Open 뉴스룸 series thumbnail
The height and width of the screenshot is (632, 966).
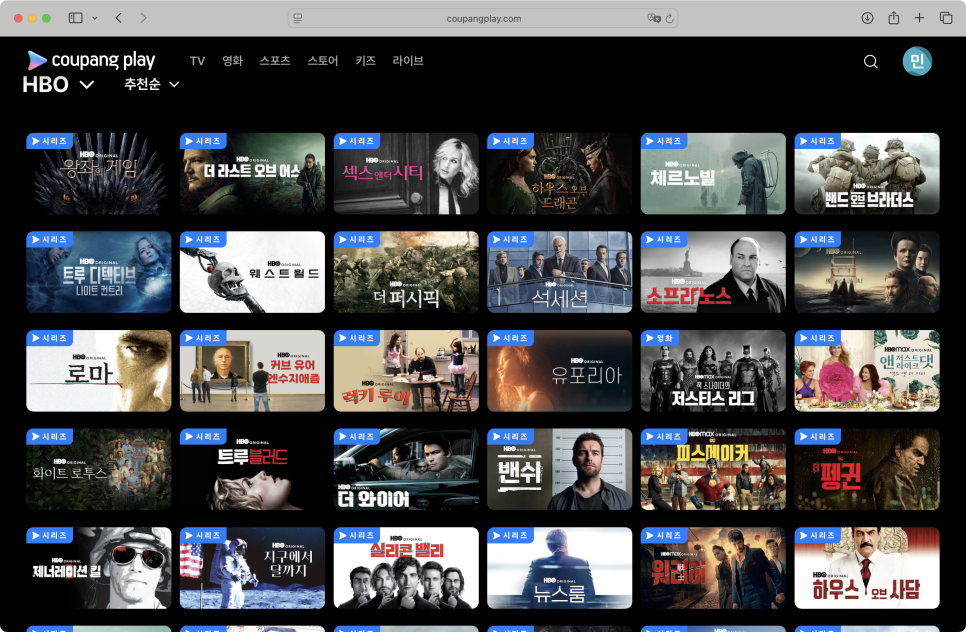[559, 568]
